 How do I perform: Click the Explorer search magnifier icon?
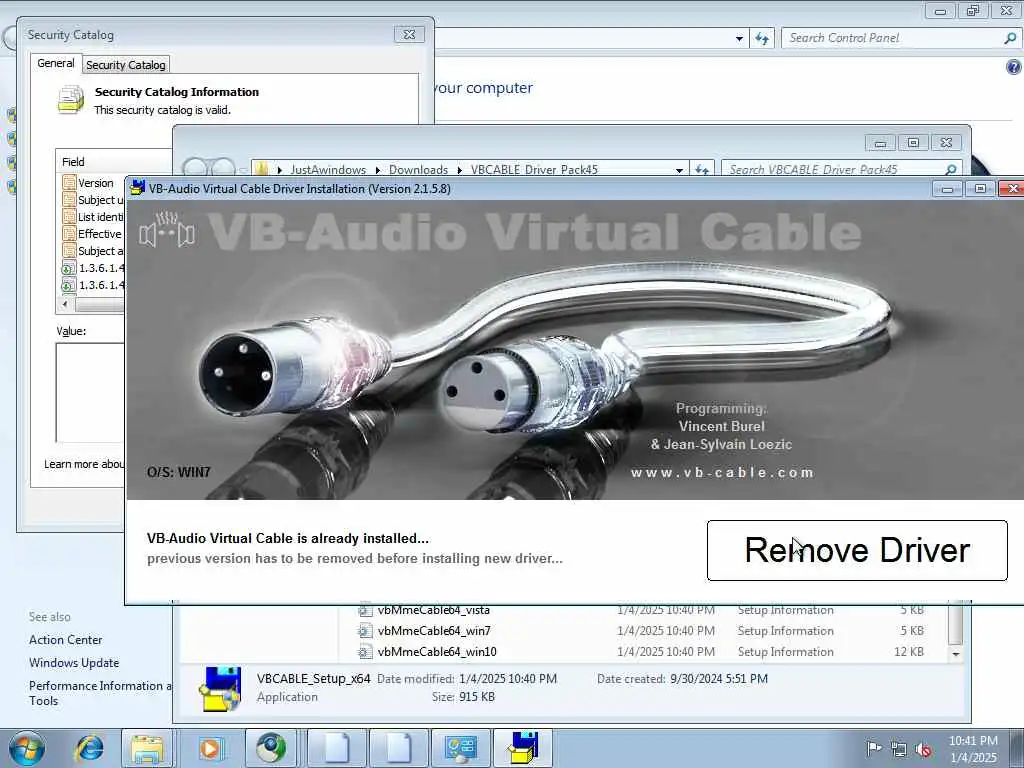[x=951, y=170]
